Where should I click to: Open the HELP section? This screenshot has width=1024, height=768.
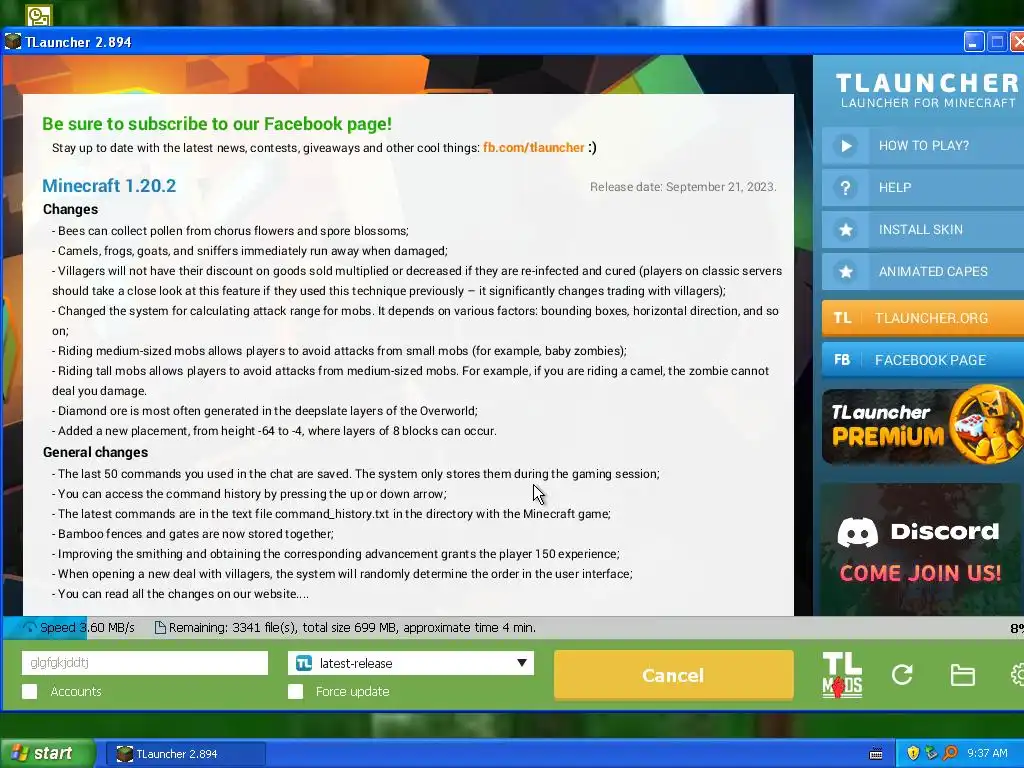pyautogui.click(x=922, y=187)
